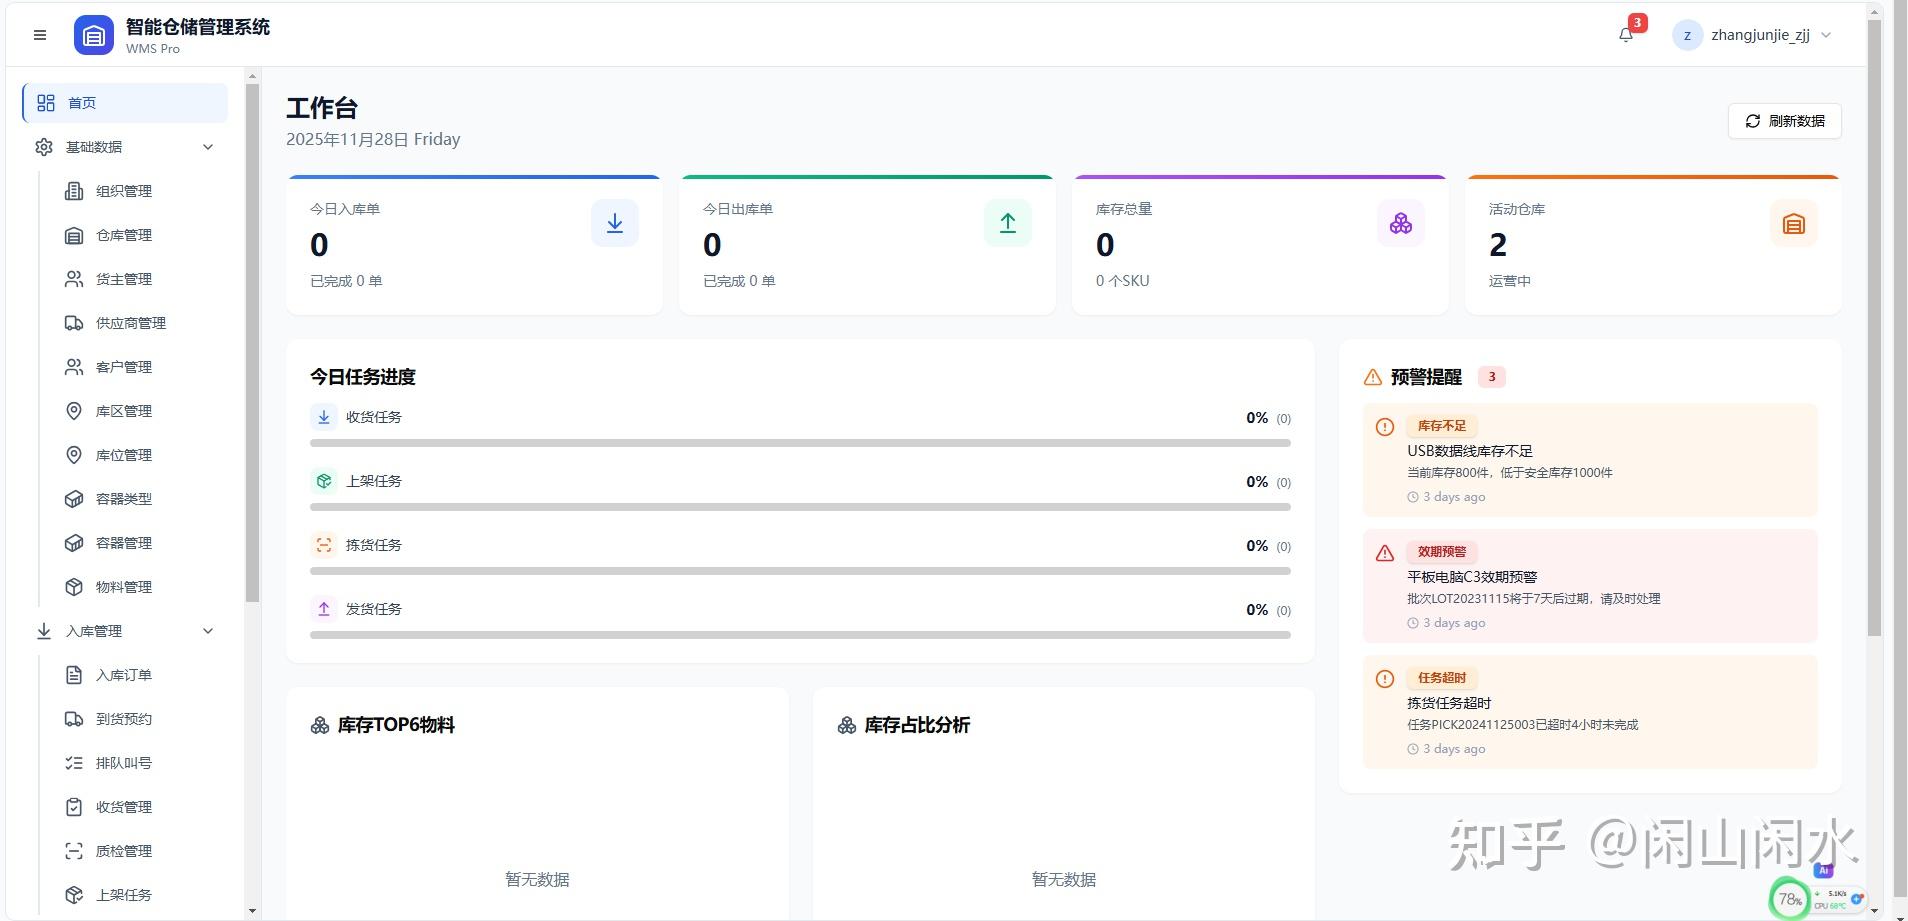This screenshot has height=921, width=1908.
Task: Click the scan icon for 质检管理
Action: [x=74, y=851]
